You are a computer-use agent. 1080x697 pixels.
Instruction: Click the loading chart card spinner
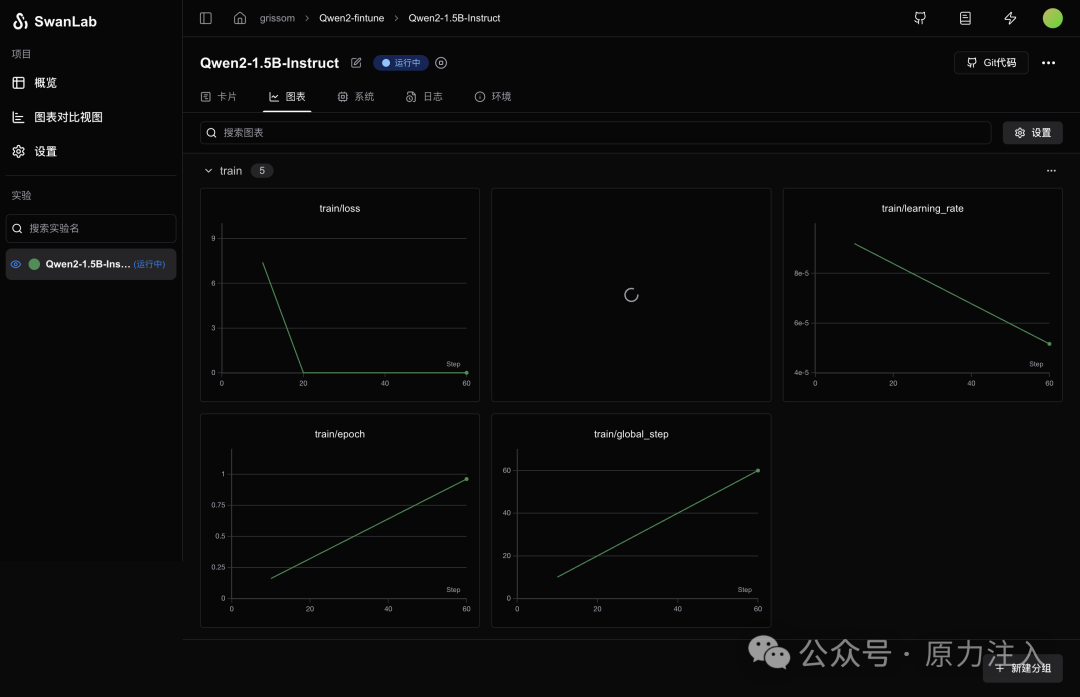pyautogui.click(x=631, y=295)
